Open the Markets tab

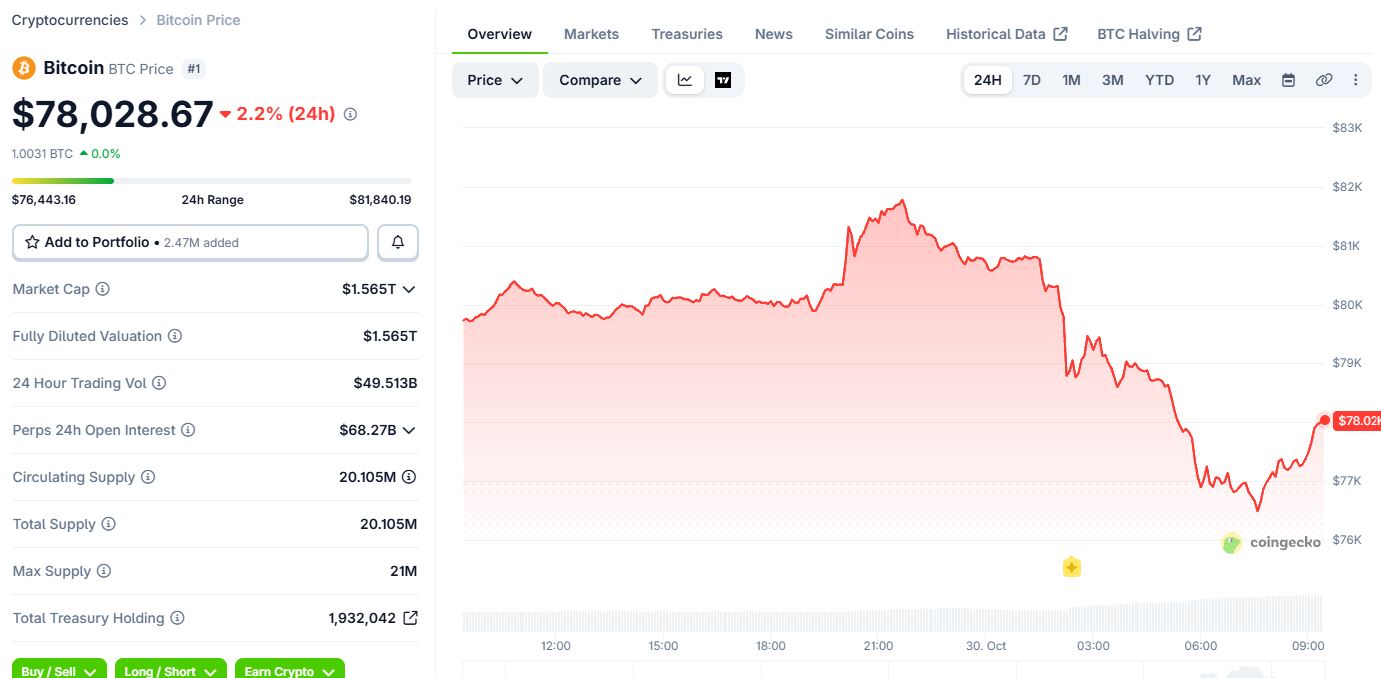[x=591, y=34]
